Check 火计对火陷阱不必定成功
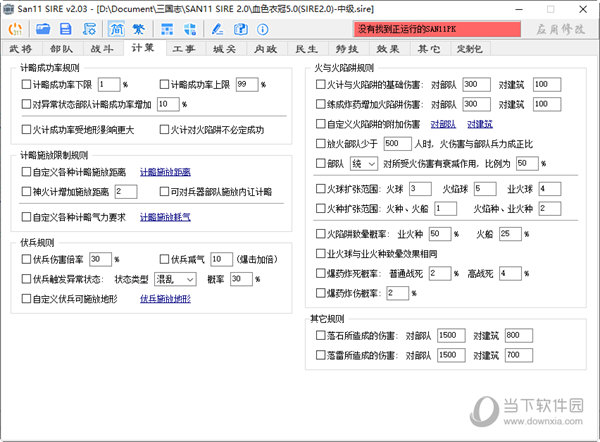Screen dimensions: 600x442 tap(164, 129)
